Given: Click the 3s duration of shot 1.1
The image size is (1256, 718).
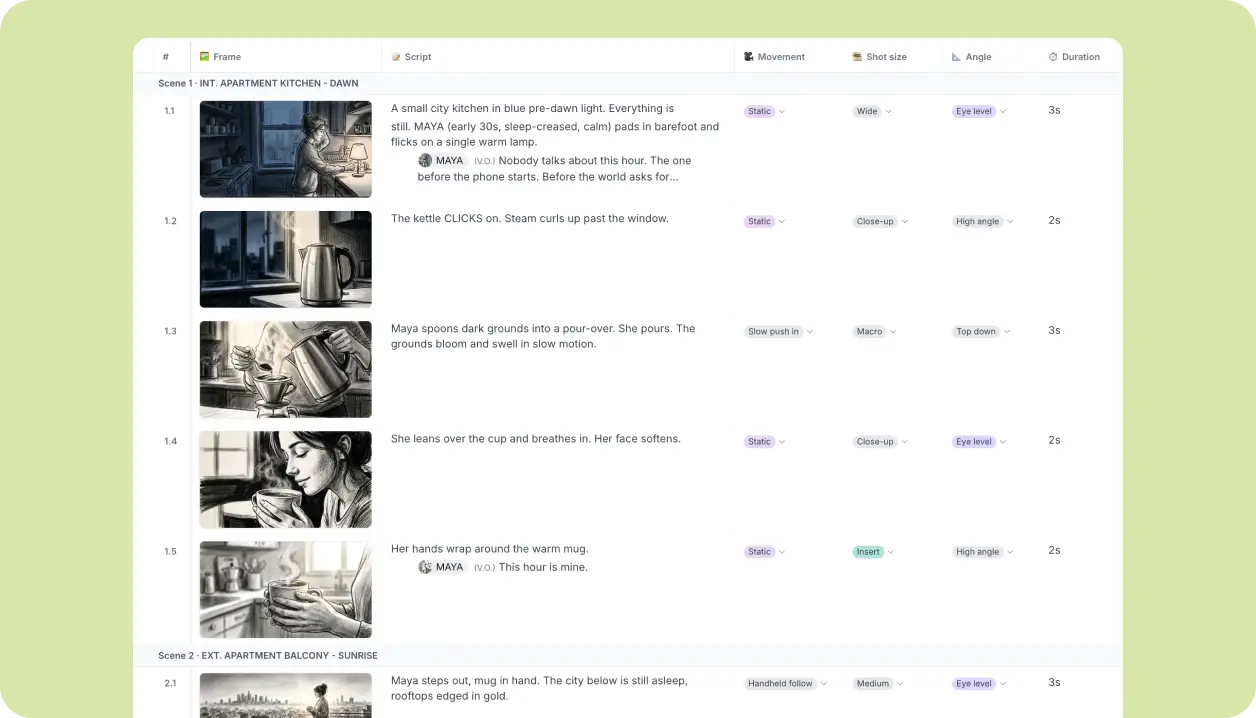Looking at the screenshot, I should (1054, 110).
